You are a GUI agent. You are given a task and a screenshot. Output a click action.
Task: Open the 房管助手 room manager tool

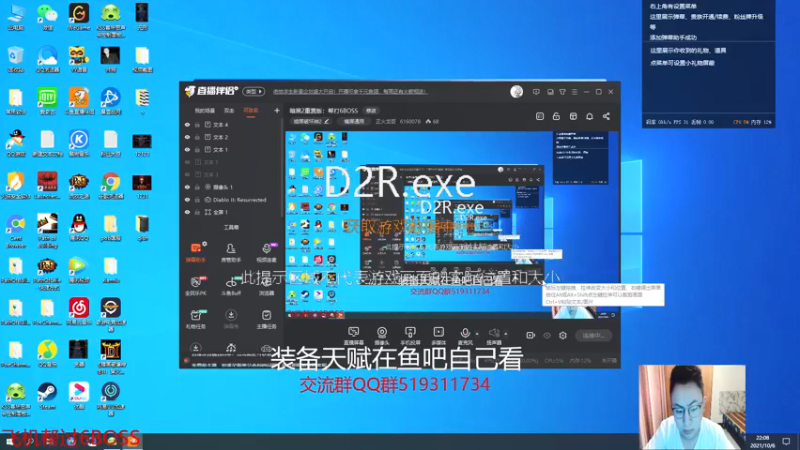[x=231, y=253]
